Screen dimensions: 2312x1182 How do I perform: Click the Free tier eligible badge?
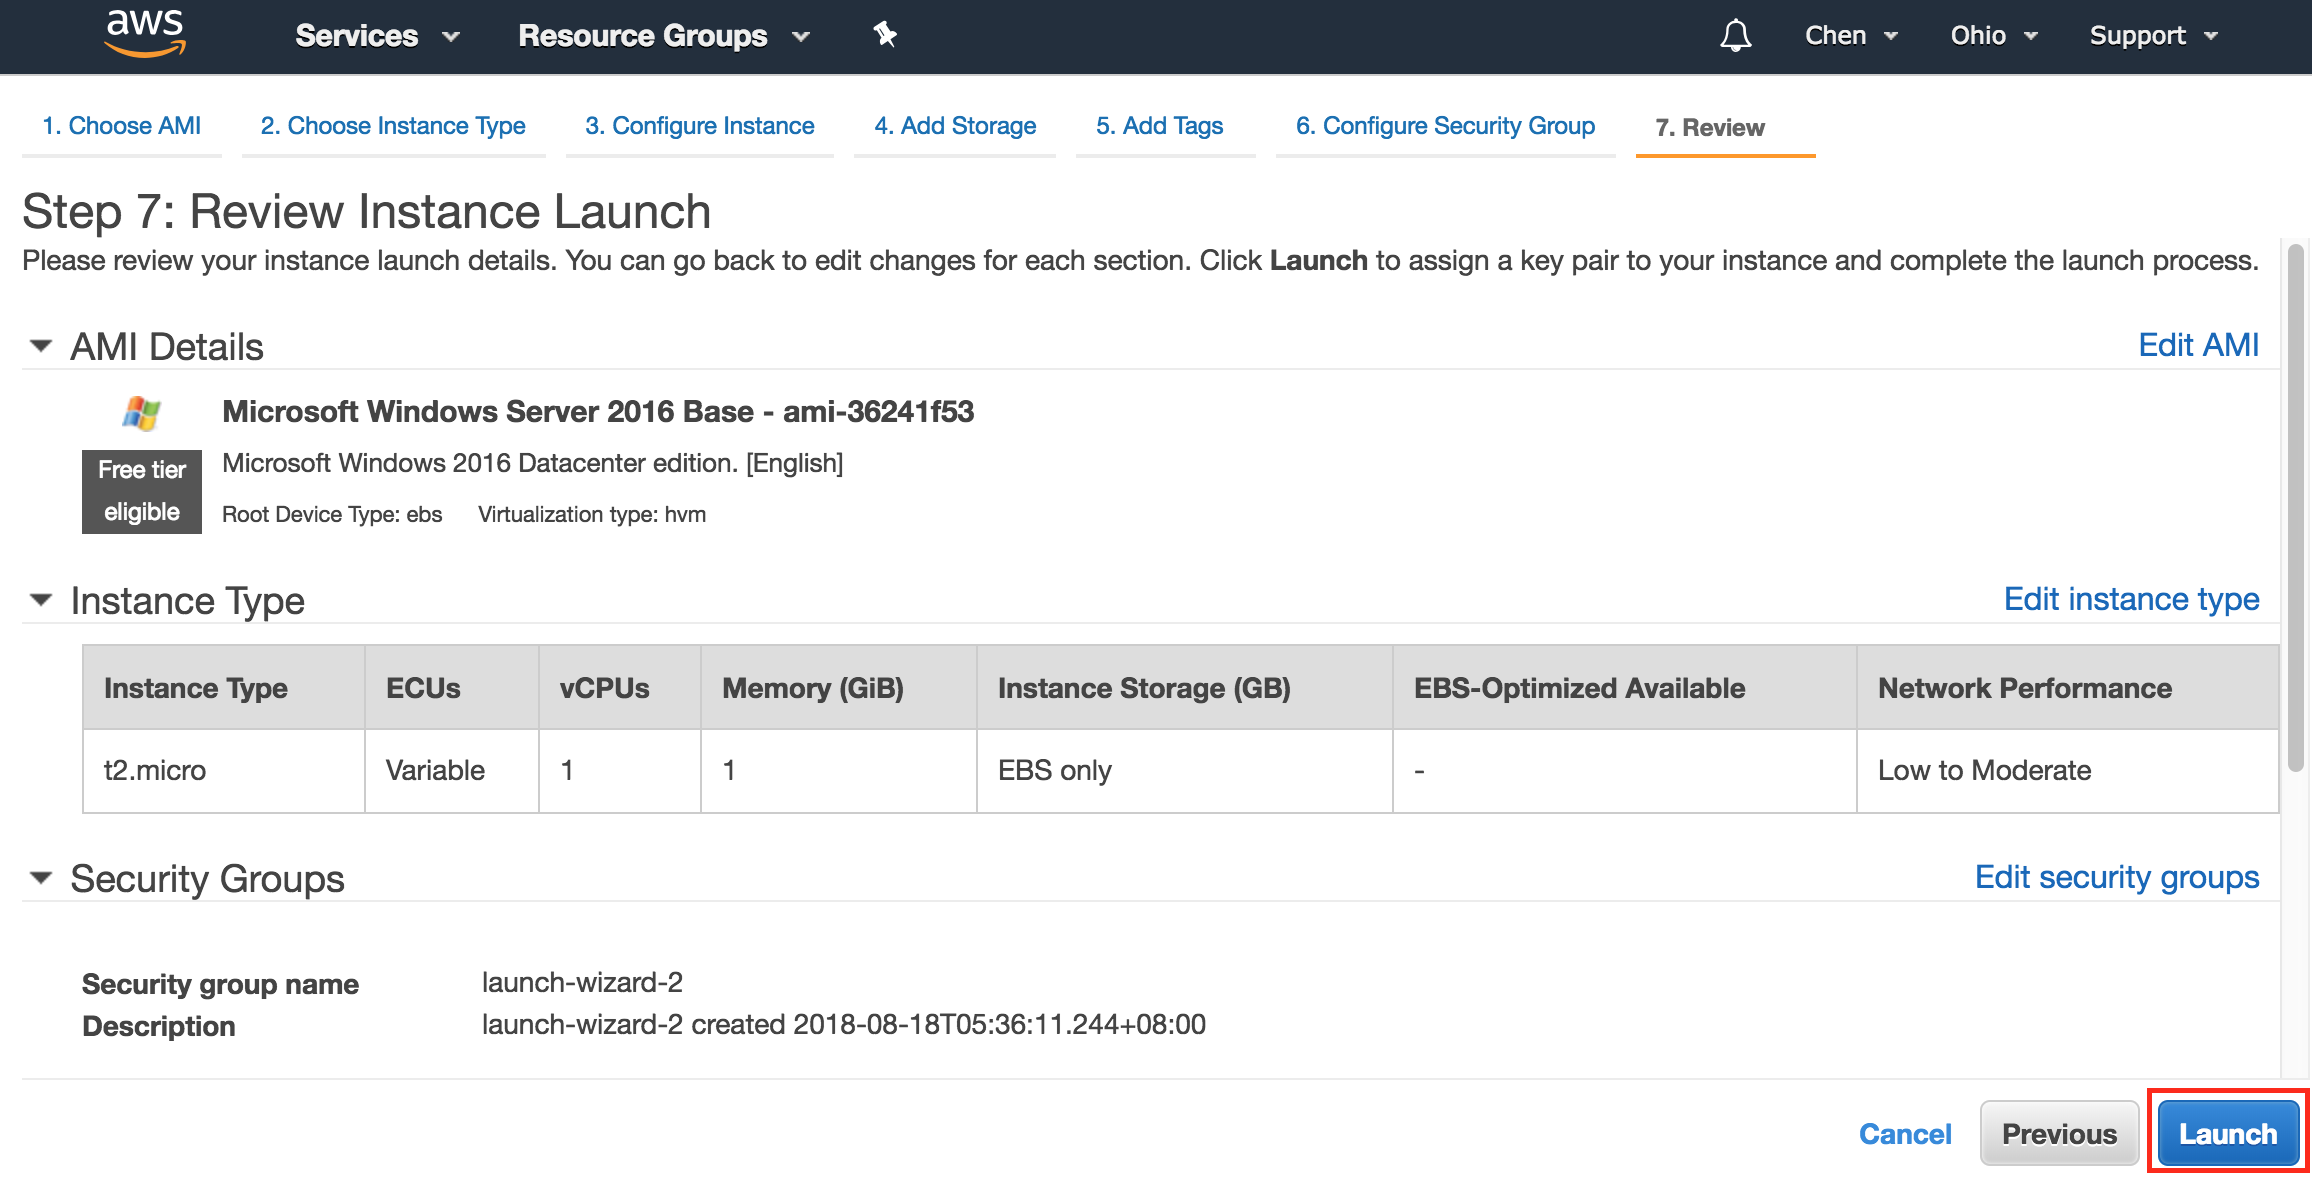[x=142, y=491]
